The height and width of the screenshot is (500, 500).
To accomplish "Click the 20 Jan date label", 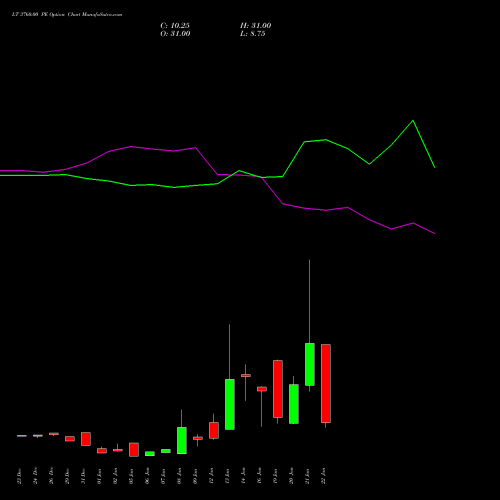I will point(291,476).
